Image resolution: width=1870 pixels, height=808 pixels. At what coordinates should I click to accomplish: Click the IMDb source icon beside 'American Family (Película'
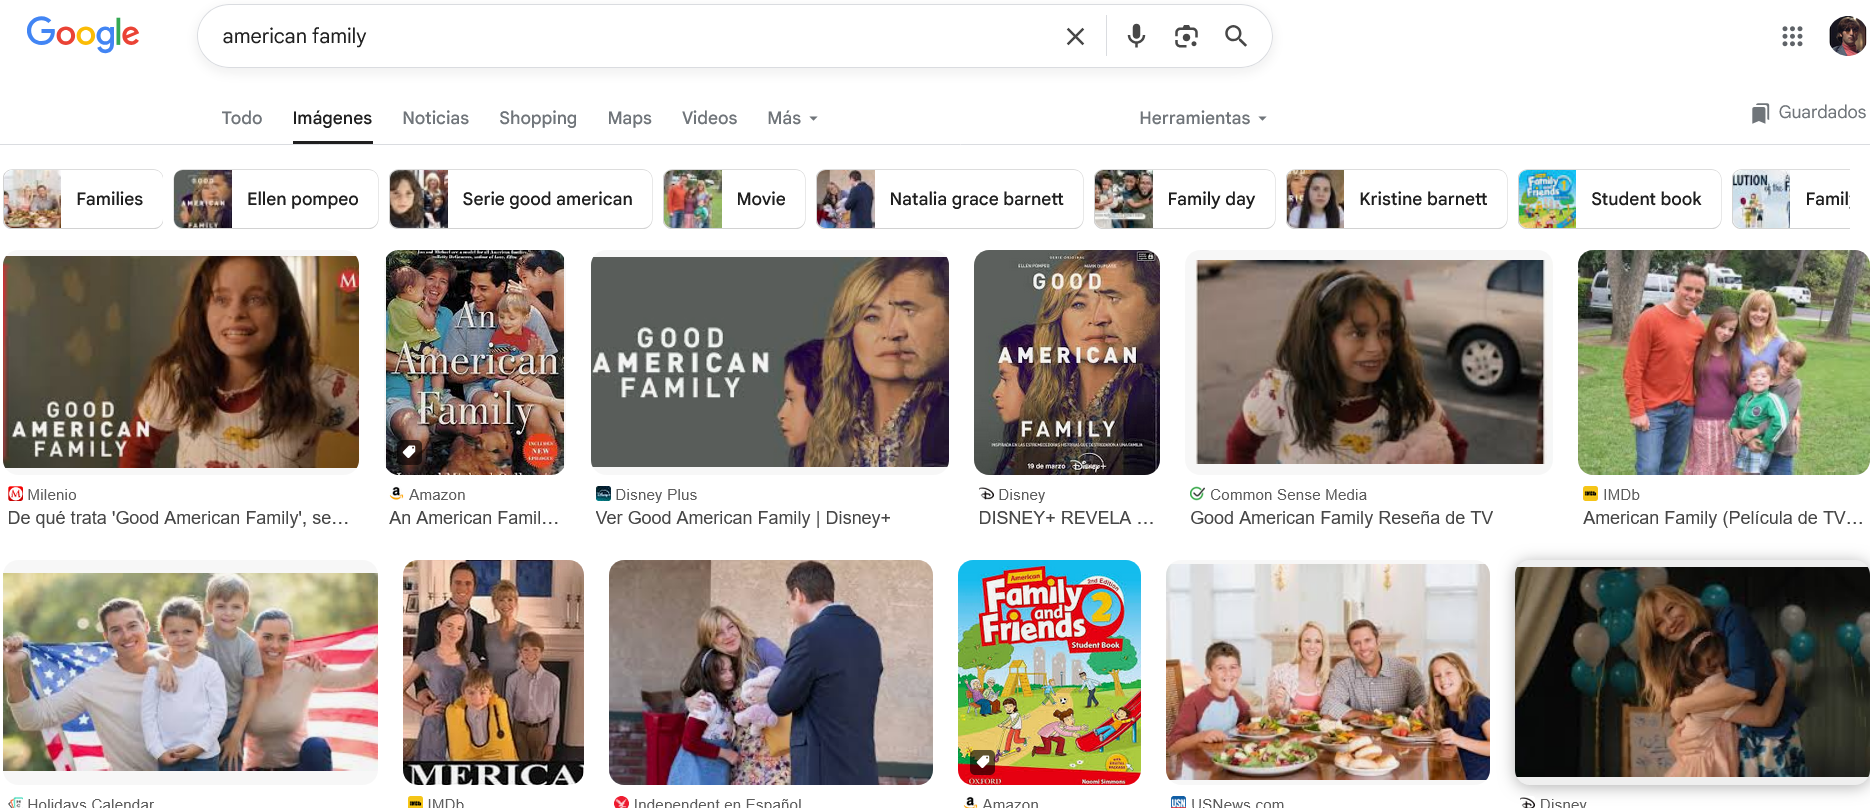1590,494
